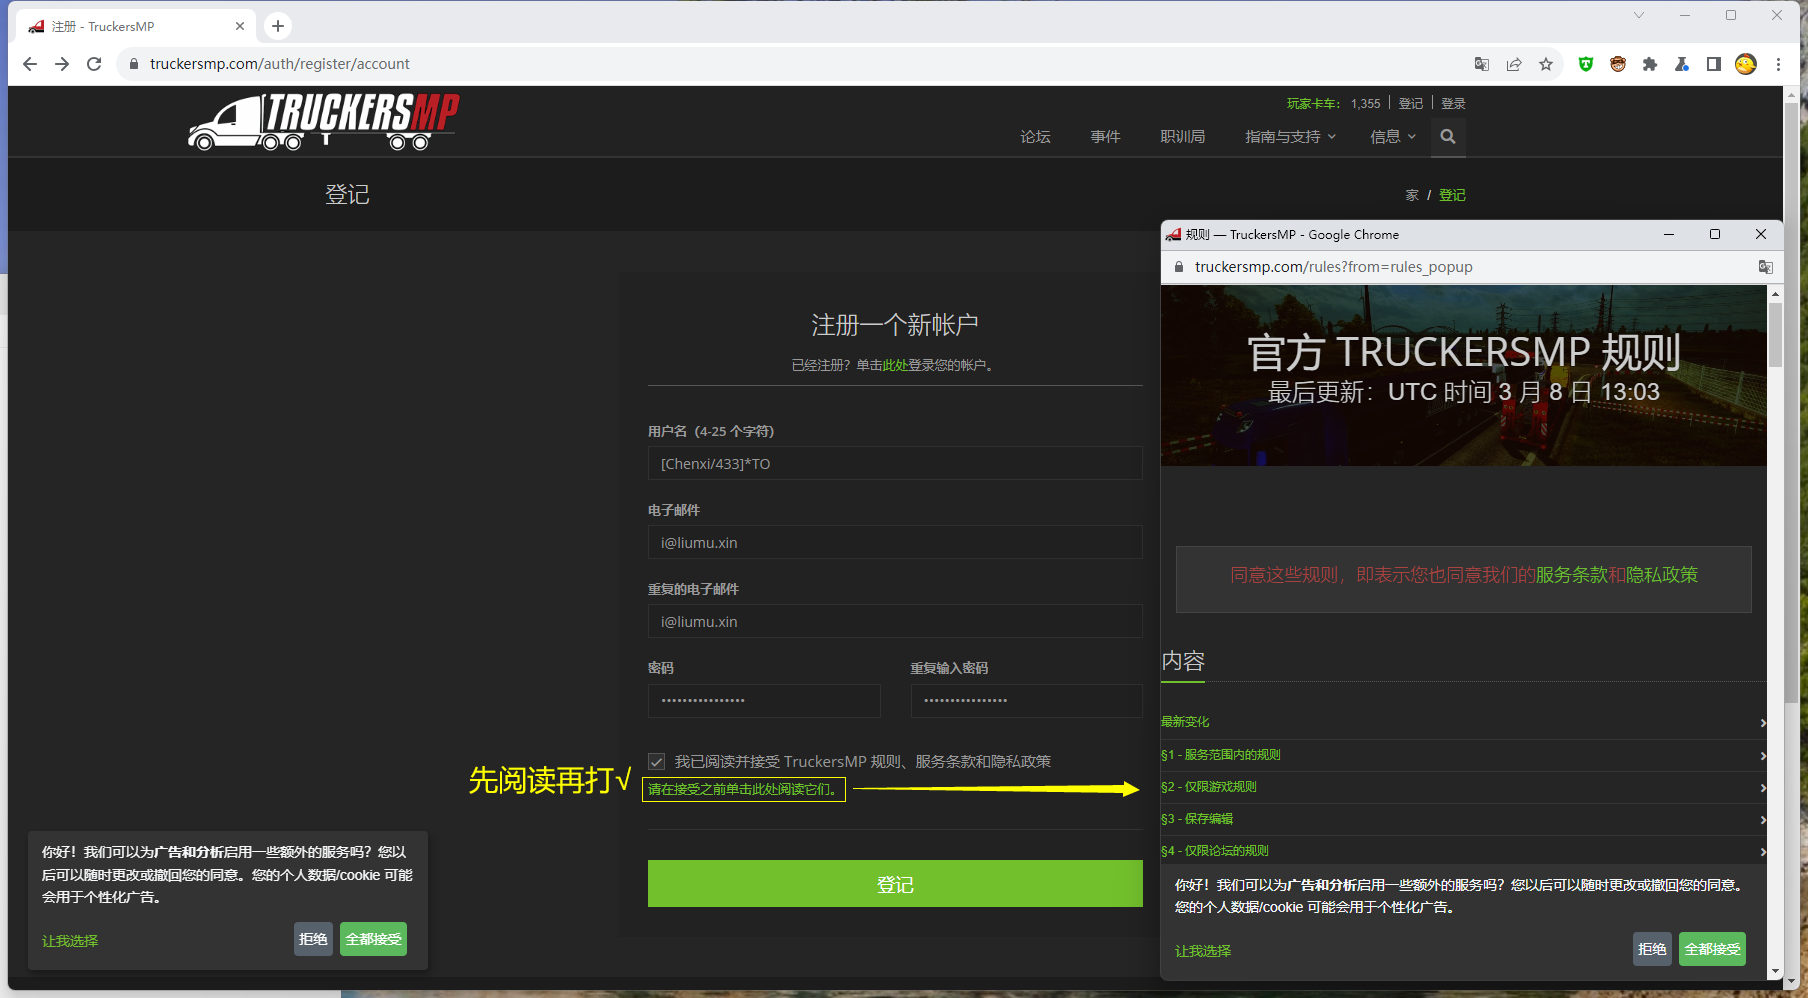Click the translate icon in the rules popup

1766,267
